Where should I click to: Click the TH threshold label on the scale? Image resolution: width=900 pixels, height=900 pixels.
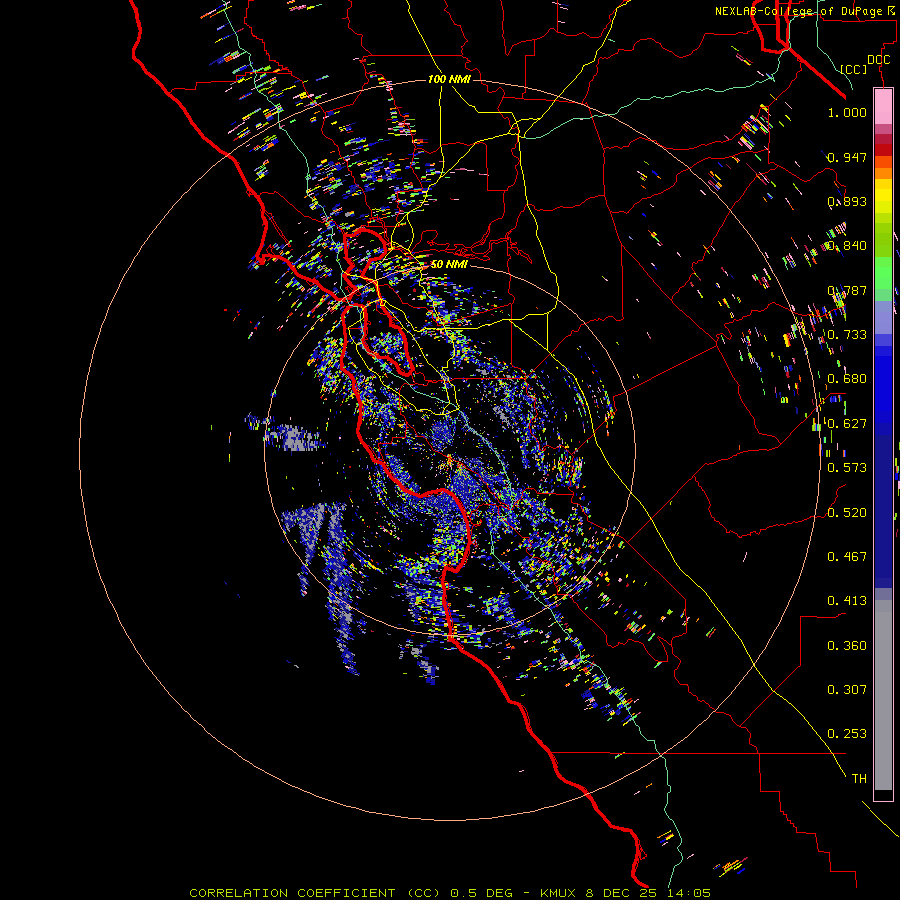(859, 779)
